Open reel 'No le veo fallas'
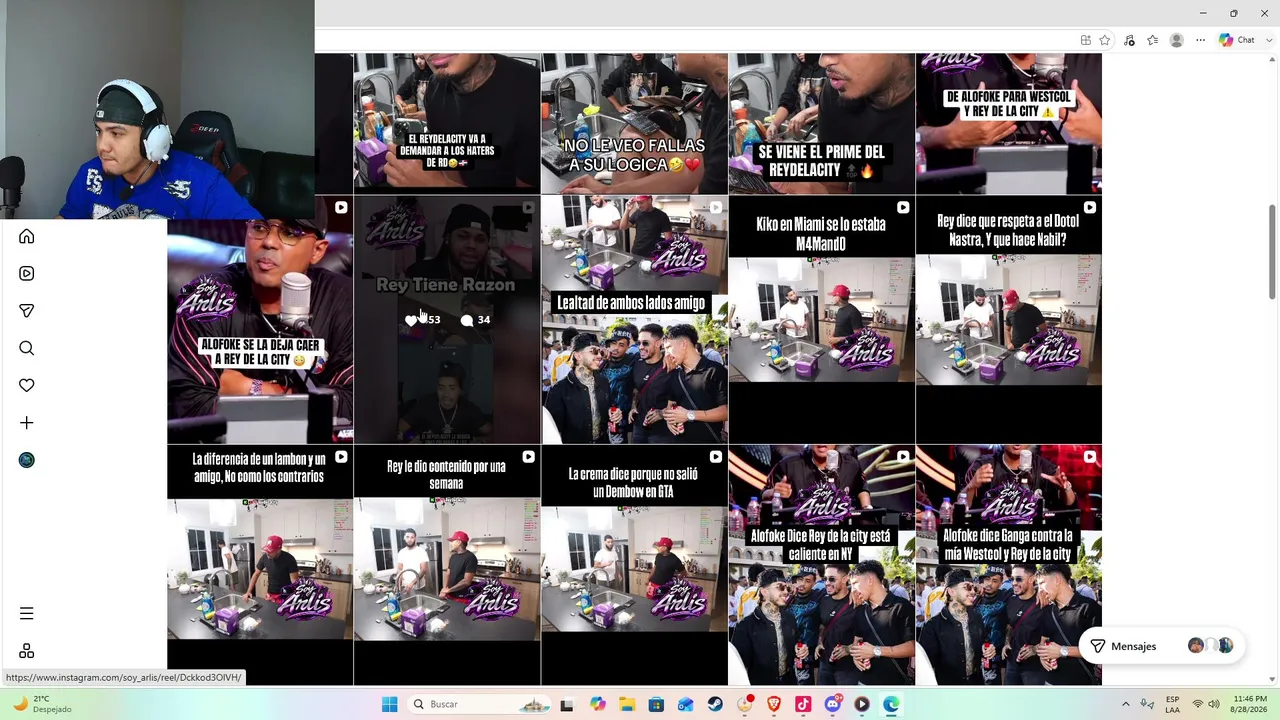Viewport: 1280px width, 720px height. 634,124
